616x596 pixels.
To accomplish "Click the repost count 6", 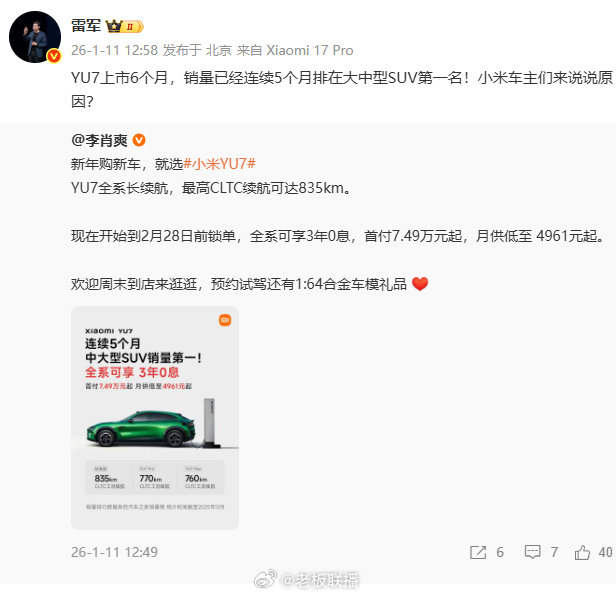I will point(500,552).
